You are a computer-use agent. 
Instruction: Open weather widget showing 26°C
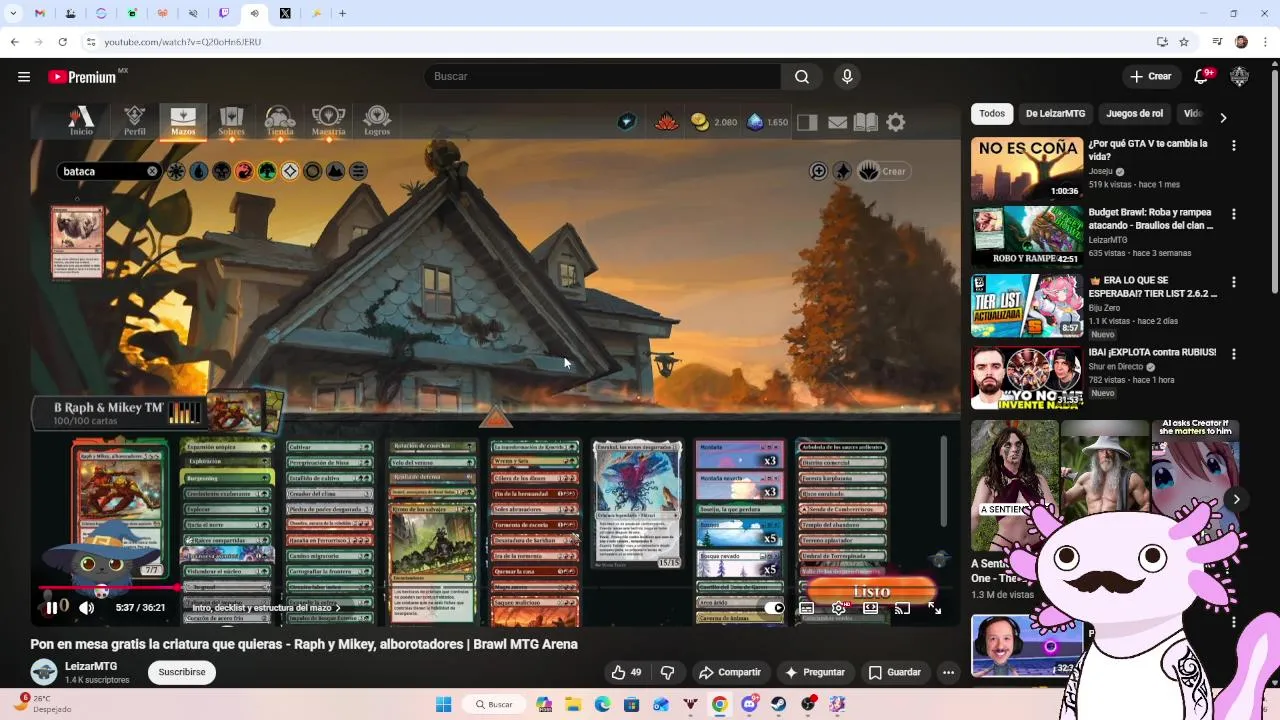pos(42,704)
